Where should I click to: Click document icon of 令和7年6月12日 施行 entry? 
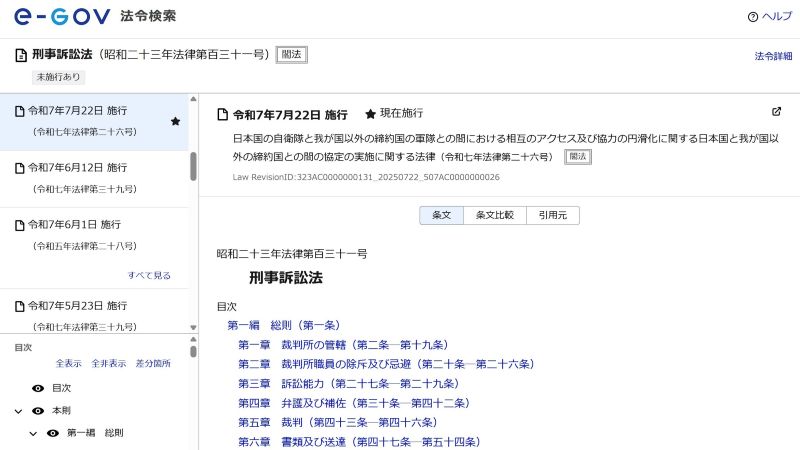pos(19,167)
